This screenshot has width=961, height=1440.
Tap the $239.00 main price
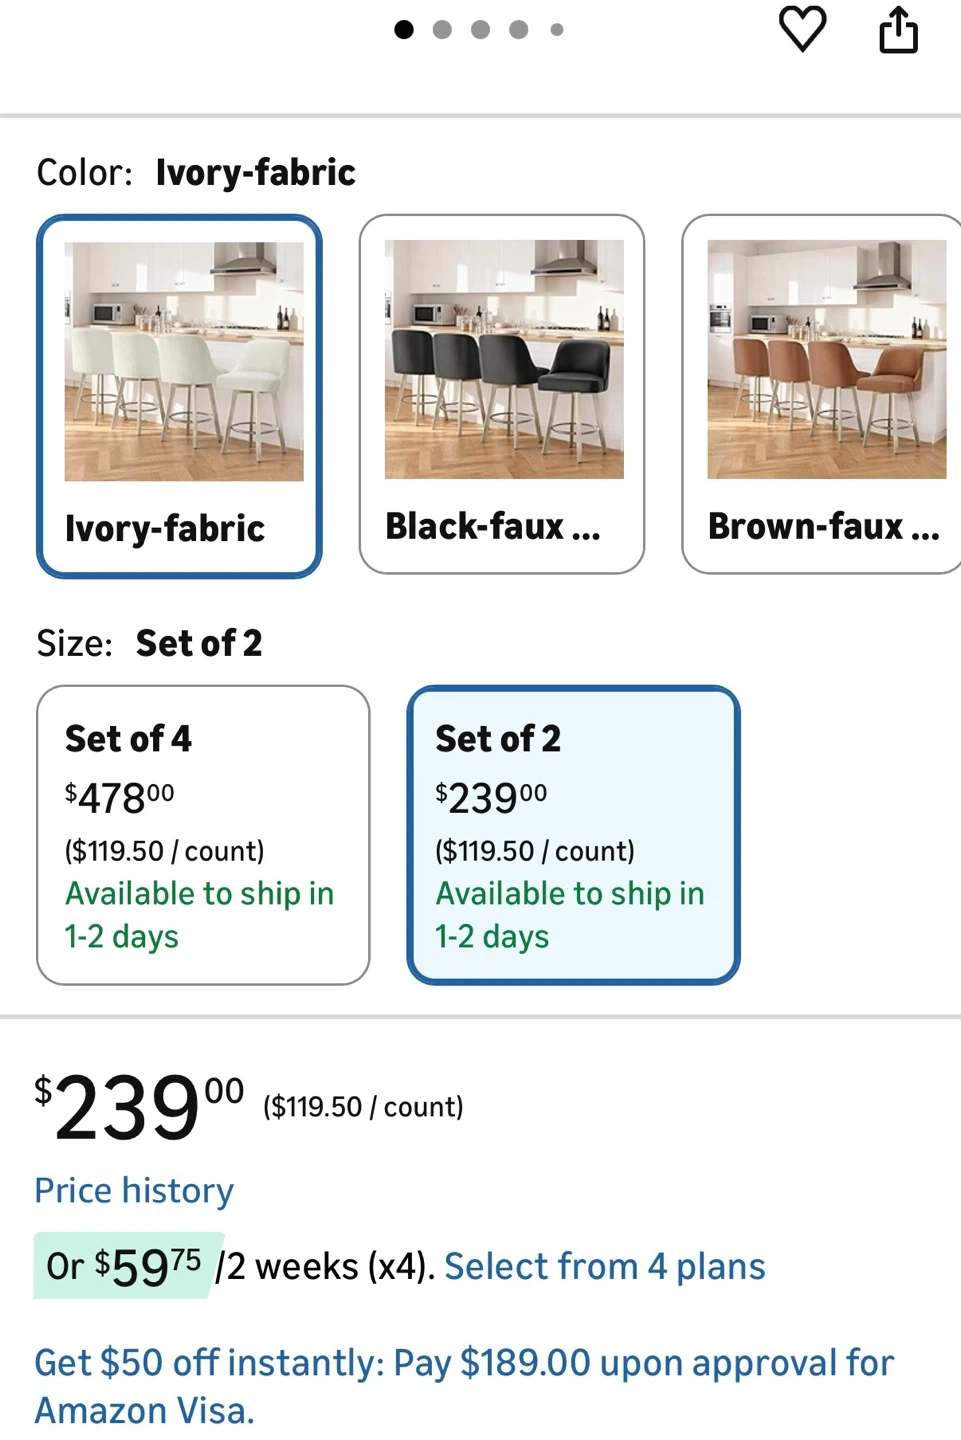click(x=139, y=1107)
